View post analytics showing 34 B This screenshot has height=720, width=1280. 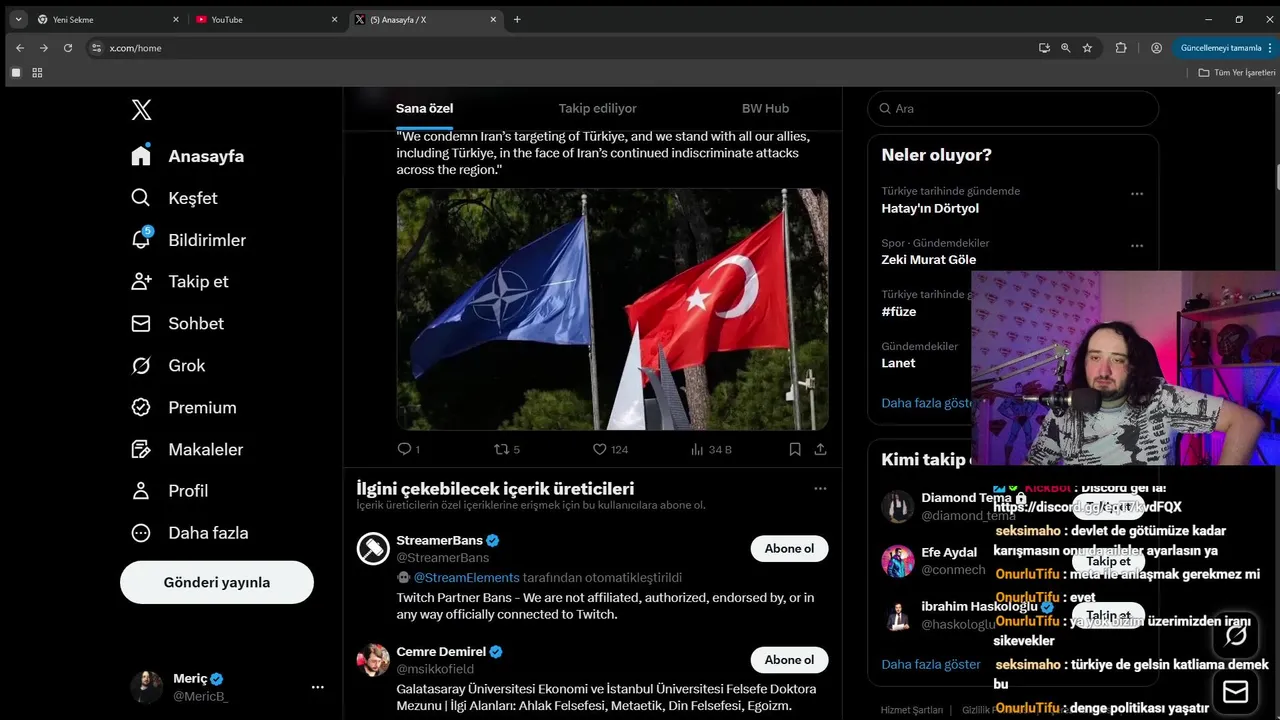coord(711,449)
